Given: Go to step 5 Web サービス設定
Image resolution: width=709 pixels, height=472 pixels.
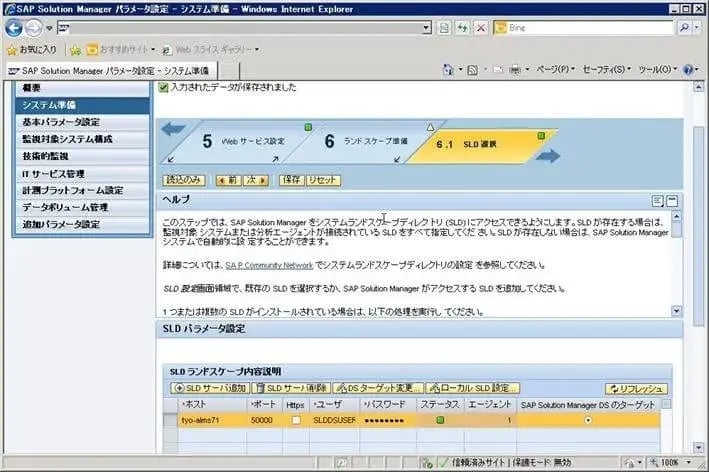Looking at the screenshot, I should [x=244, y=142].
